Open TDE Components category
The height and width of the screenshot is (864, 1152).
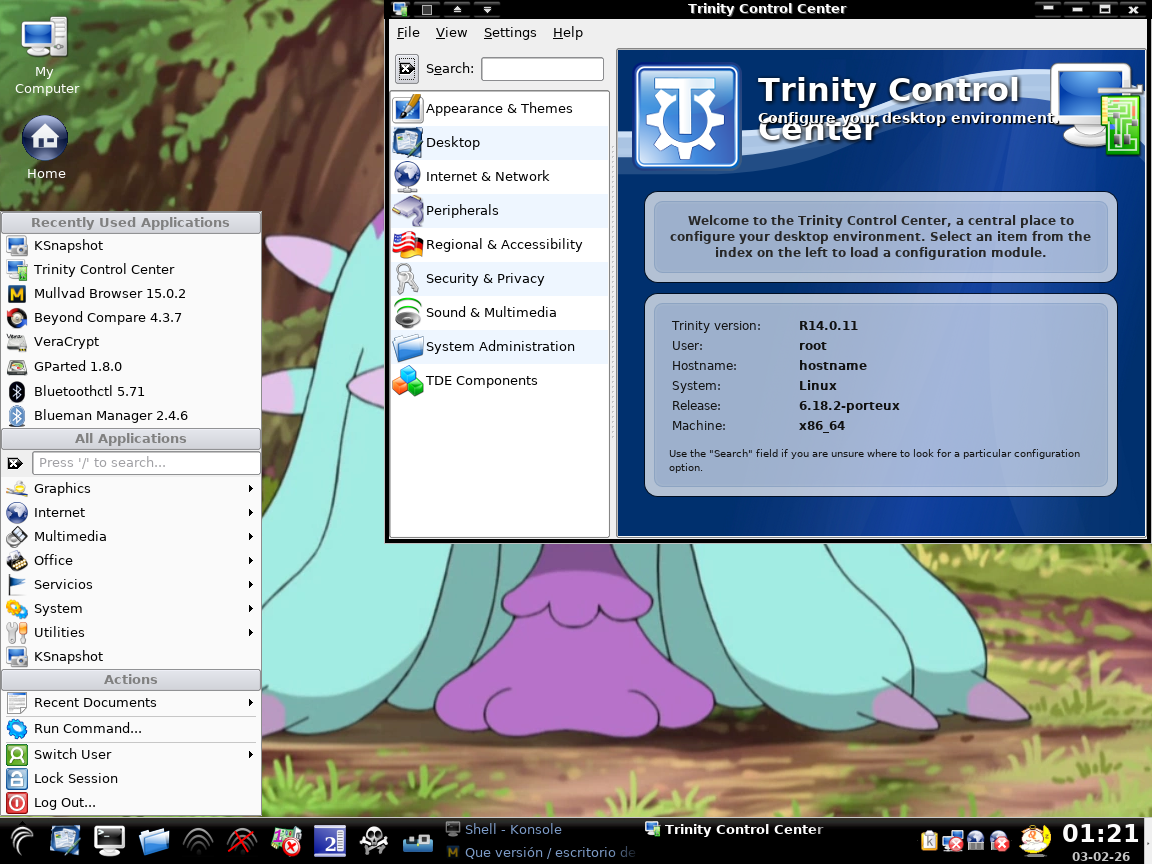[x=500, y=381]
